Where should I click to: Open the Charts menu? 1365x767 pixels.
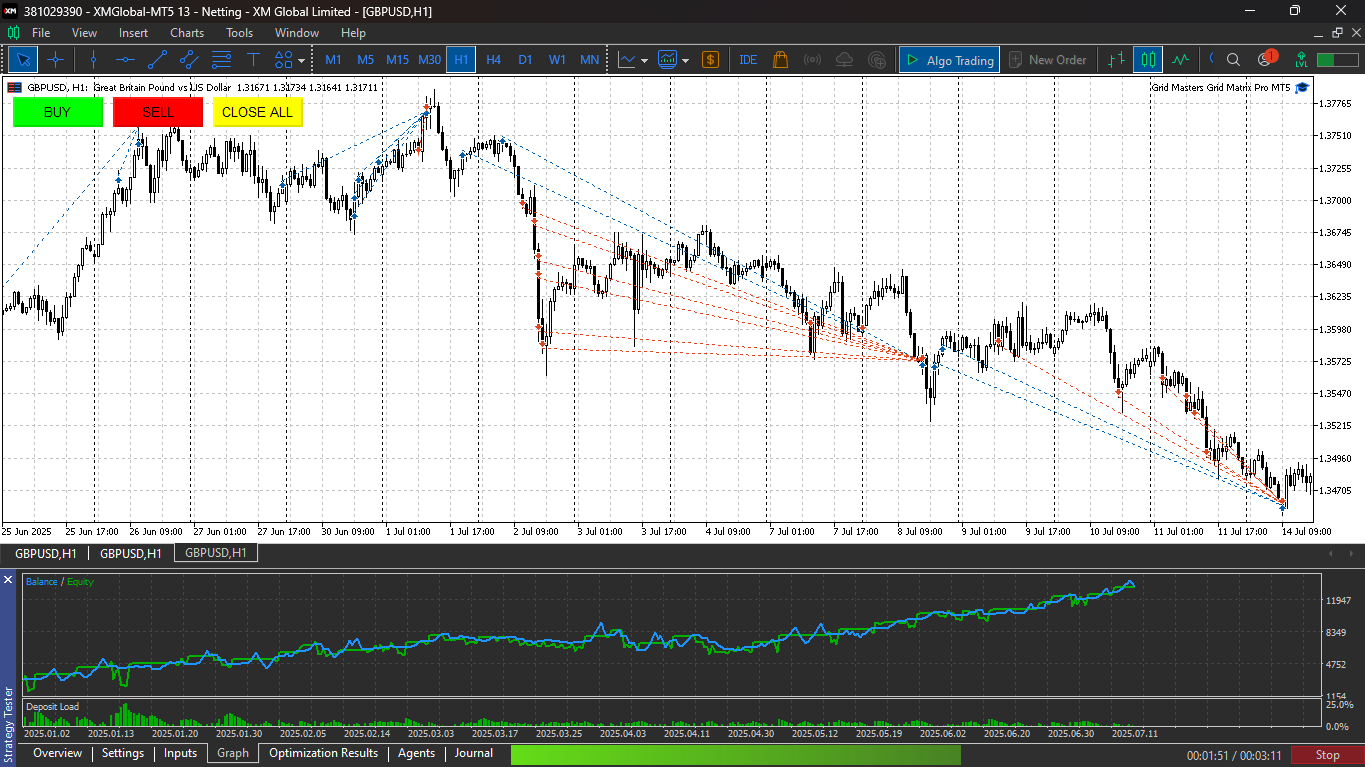[x=186, y=33]
